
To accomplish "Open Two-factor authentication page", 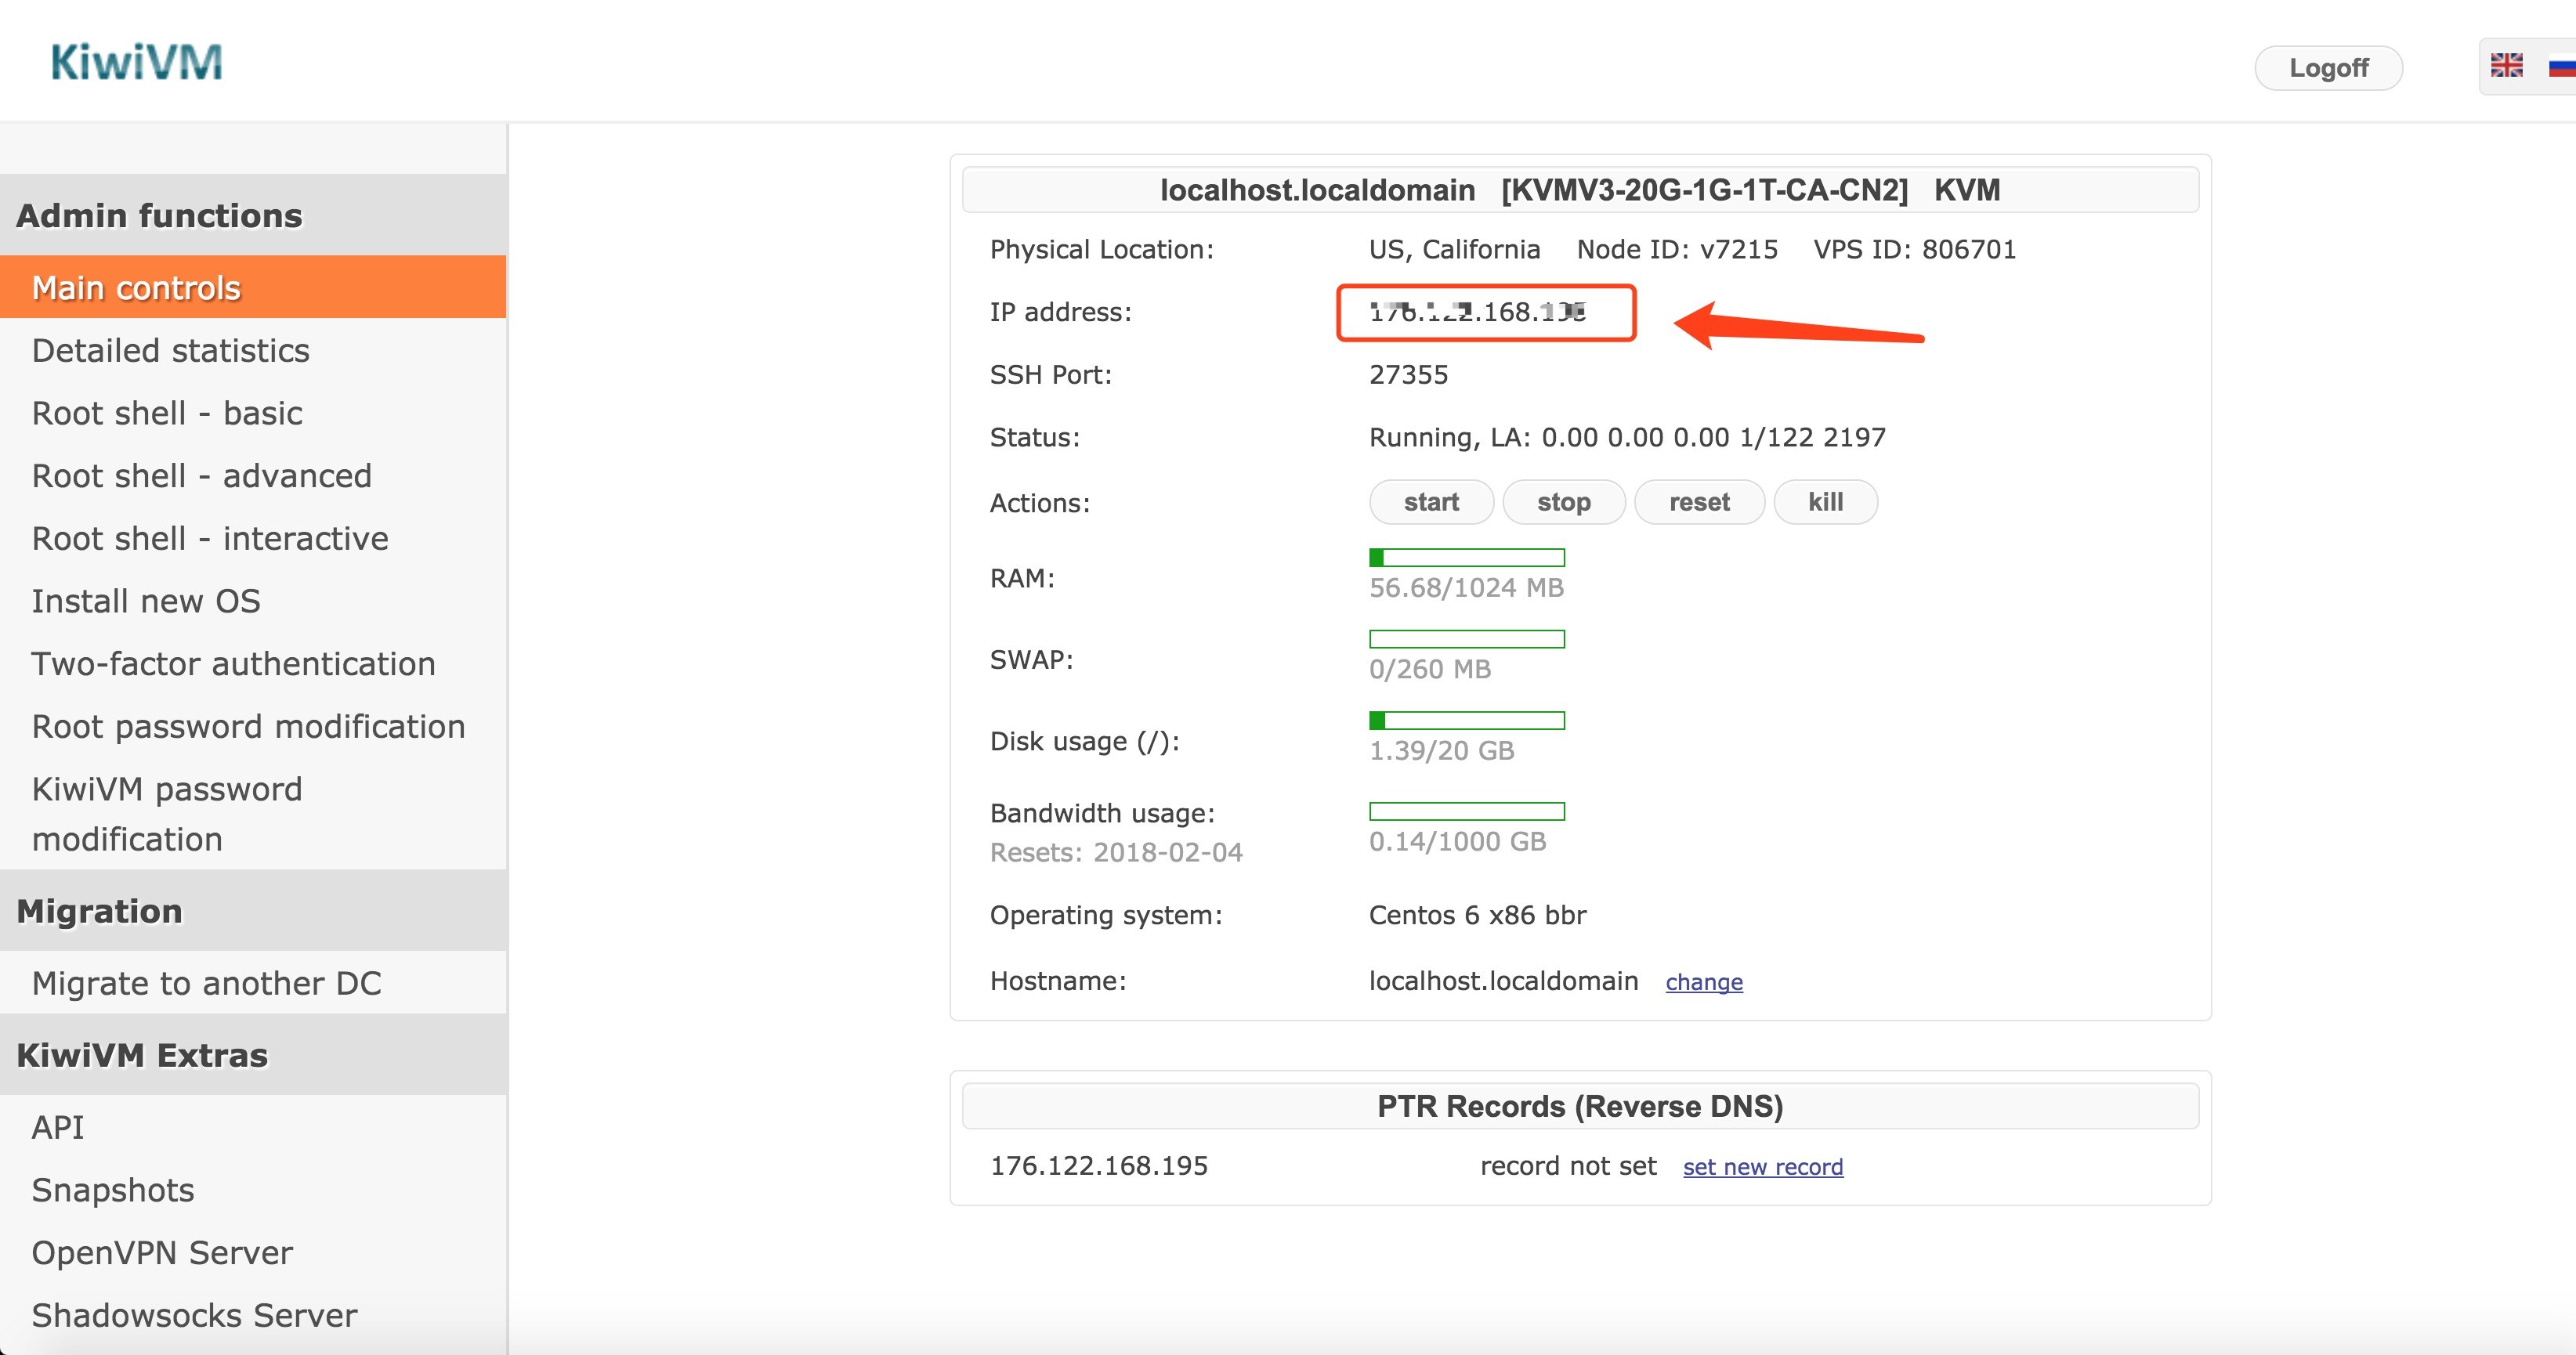I will 233,664.
